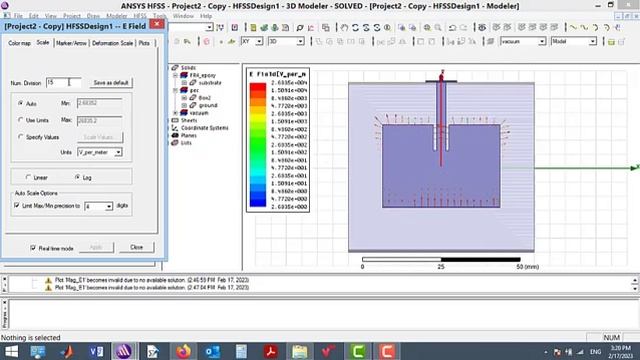
Task: Expand the vacuum tree node
Action: [176, 113]
